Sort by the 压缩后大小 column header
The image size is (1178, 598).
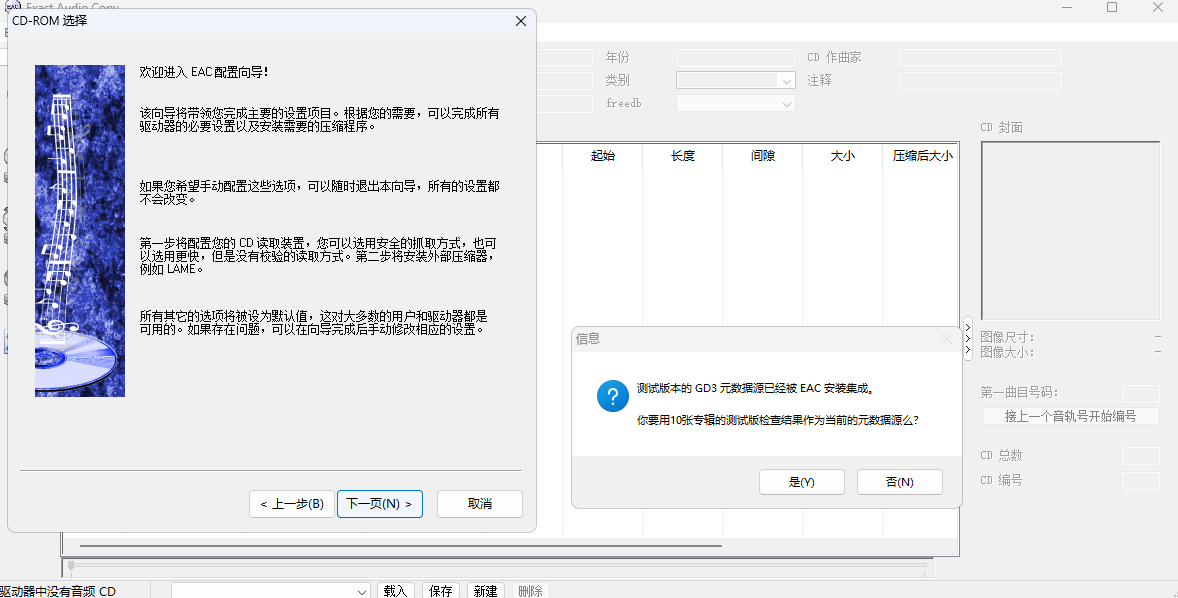[x=922, y=156]
